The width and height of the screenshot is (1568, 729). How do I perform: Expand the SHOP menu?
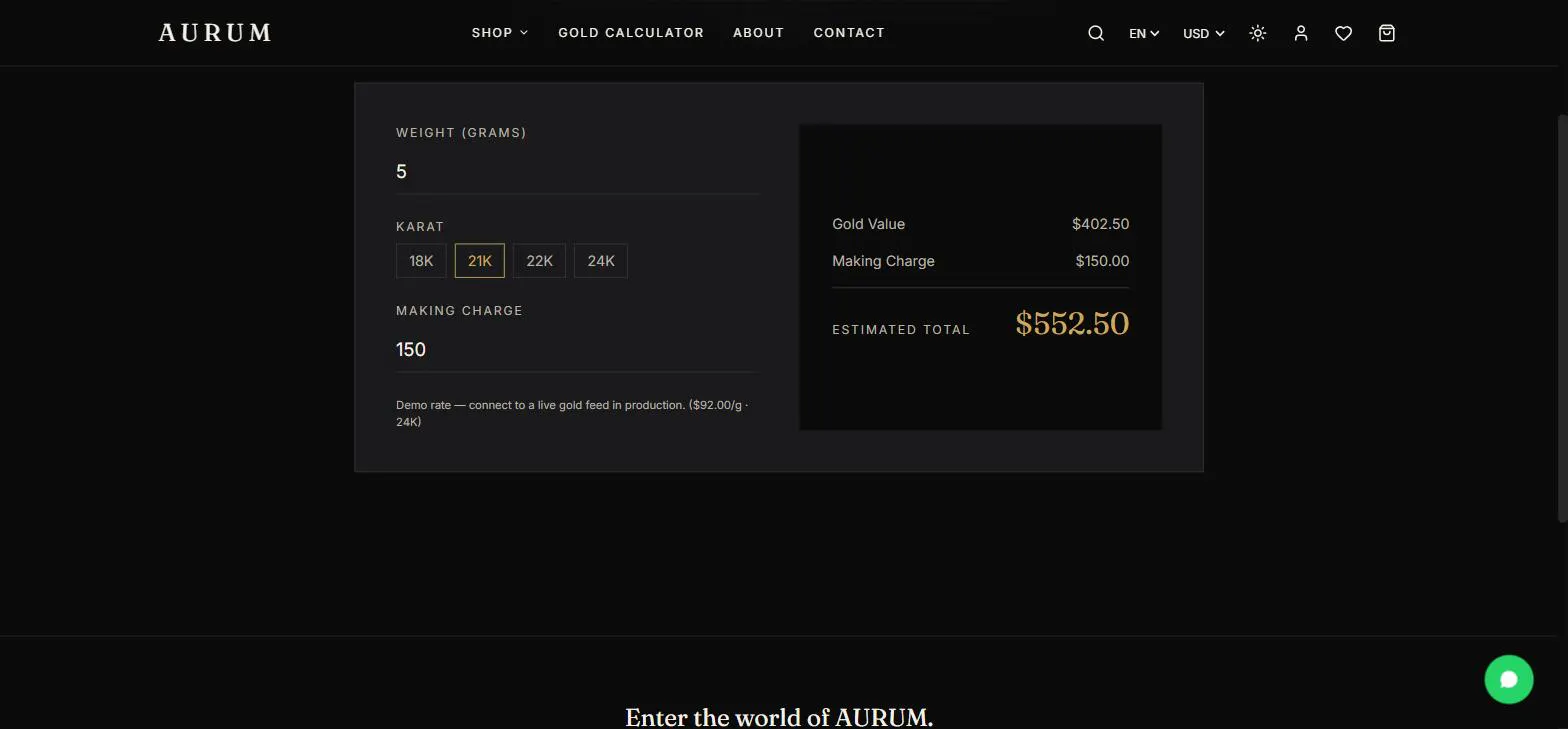click(x=500, y=33)
